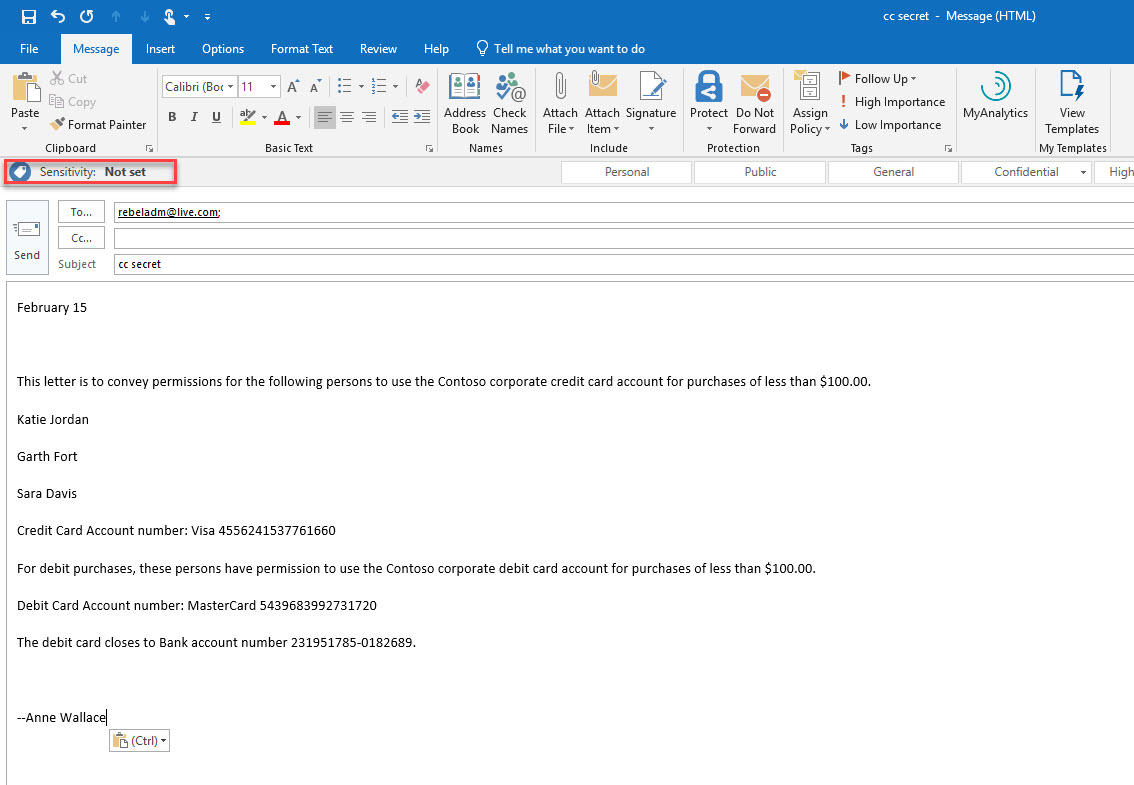Clear all formatting with eraser icon

pyautogui.click(x=422, y=87)
